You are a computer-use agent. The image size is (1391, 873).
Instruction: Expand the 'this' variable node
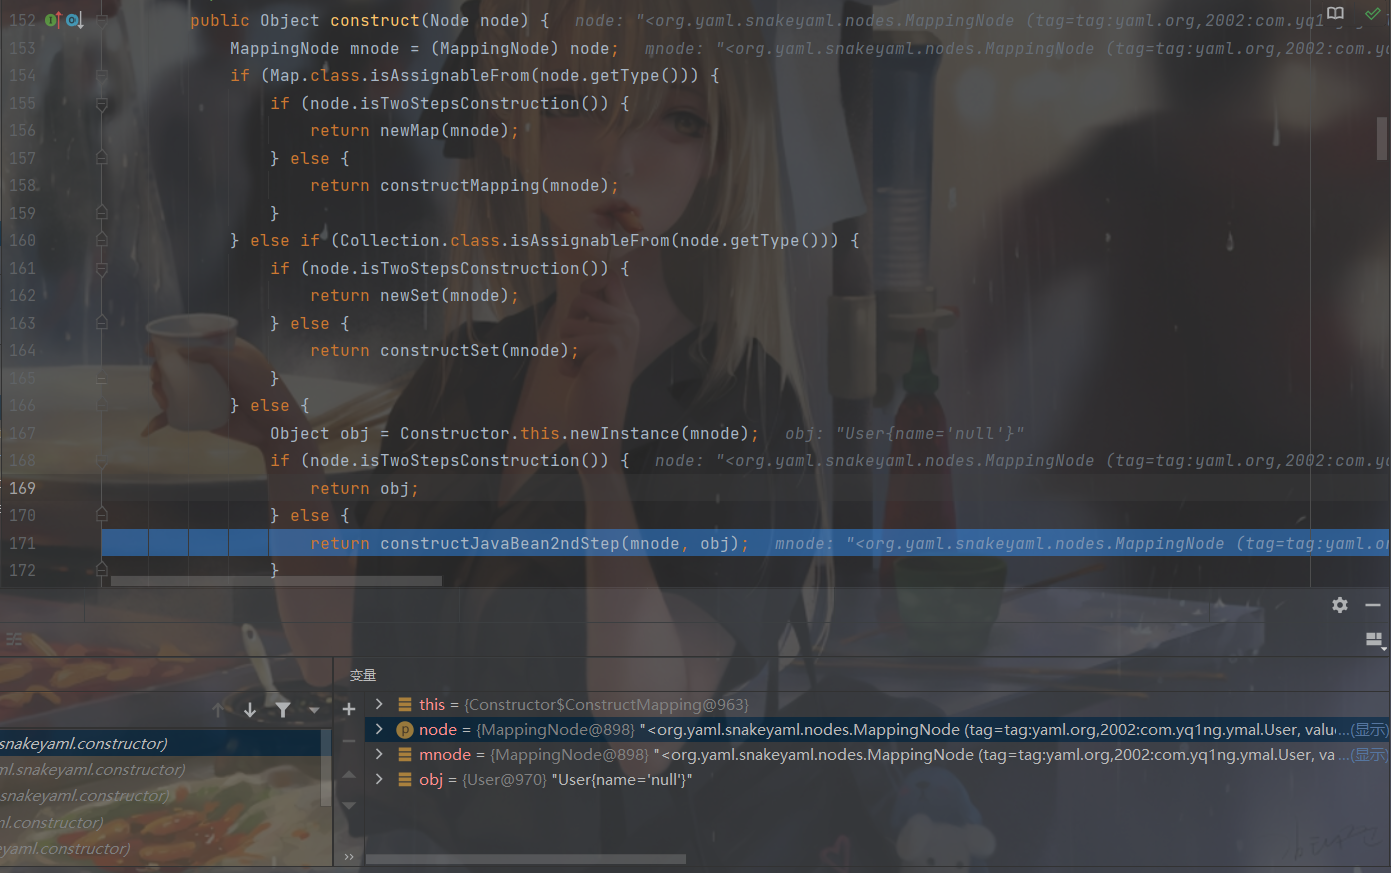379,704
